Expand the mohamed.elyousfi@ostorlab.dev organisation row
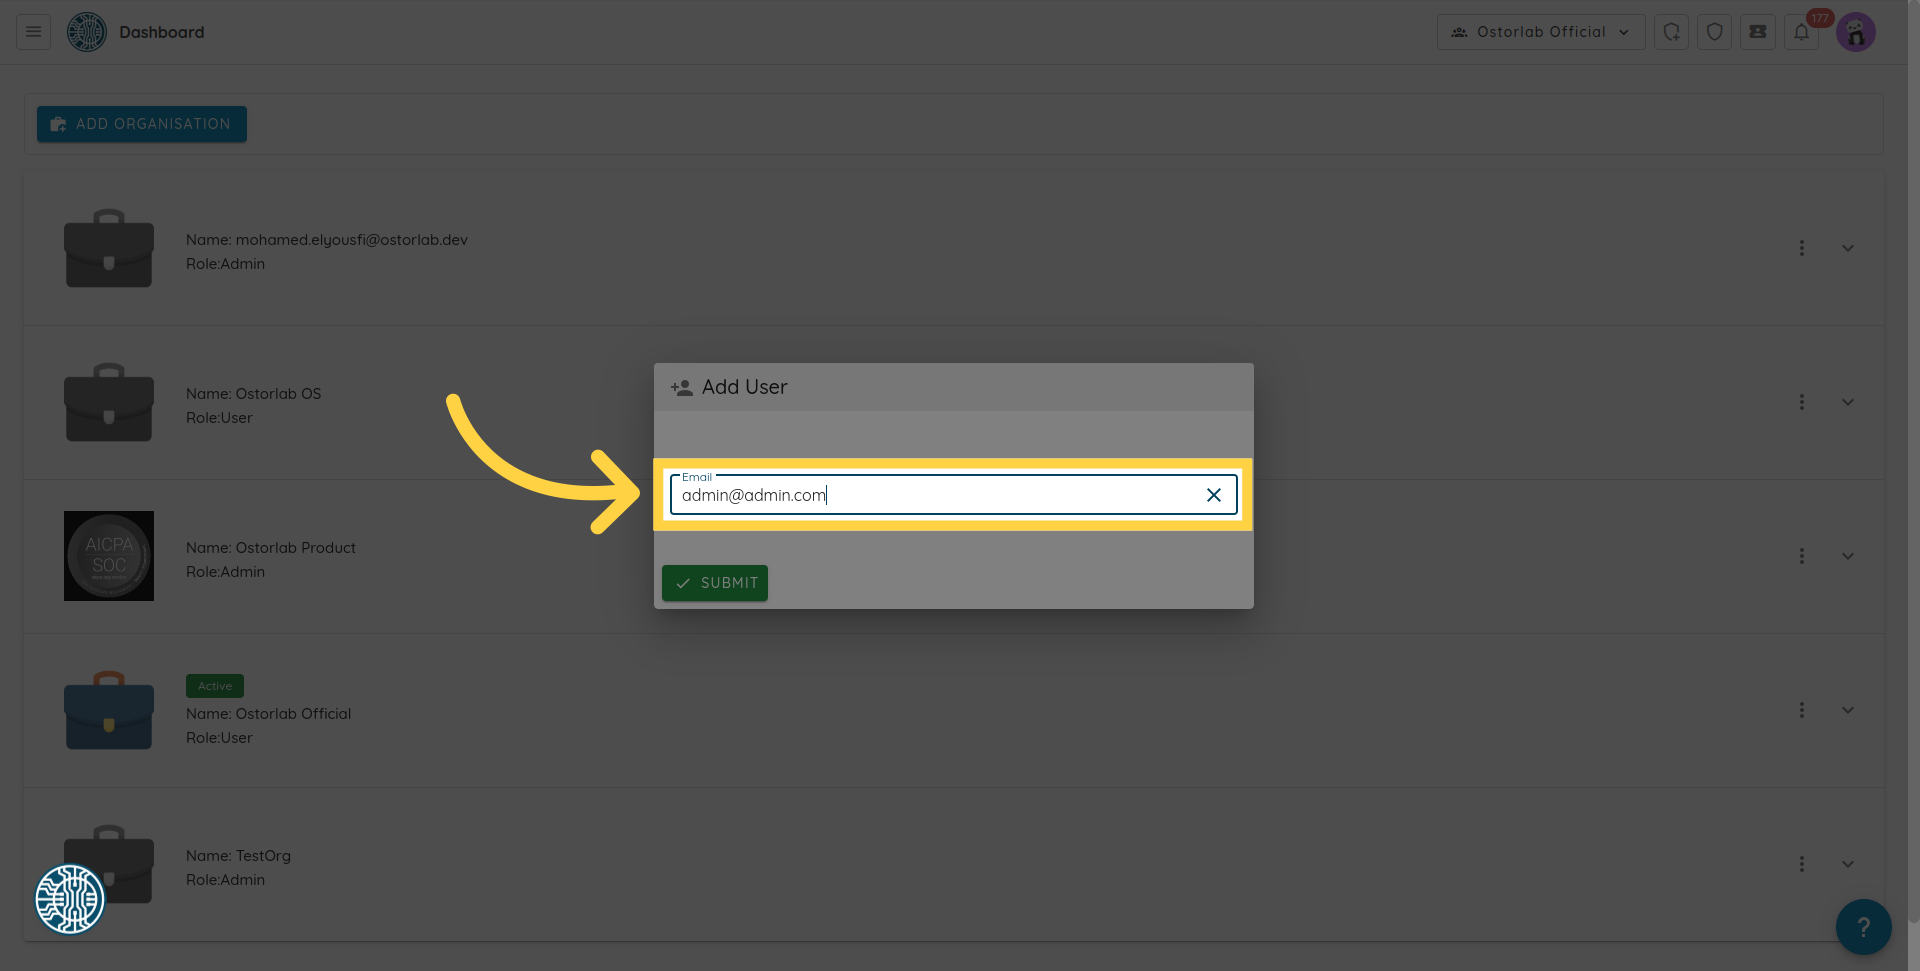Screen dimensions: 1920x971 click(1847, 248)
